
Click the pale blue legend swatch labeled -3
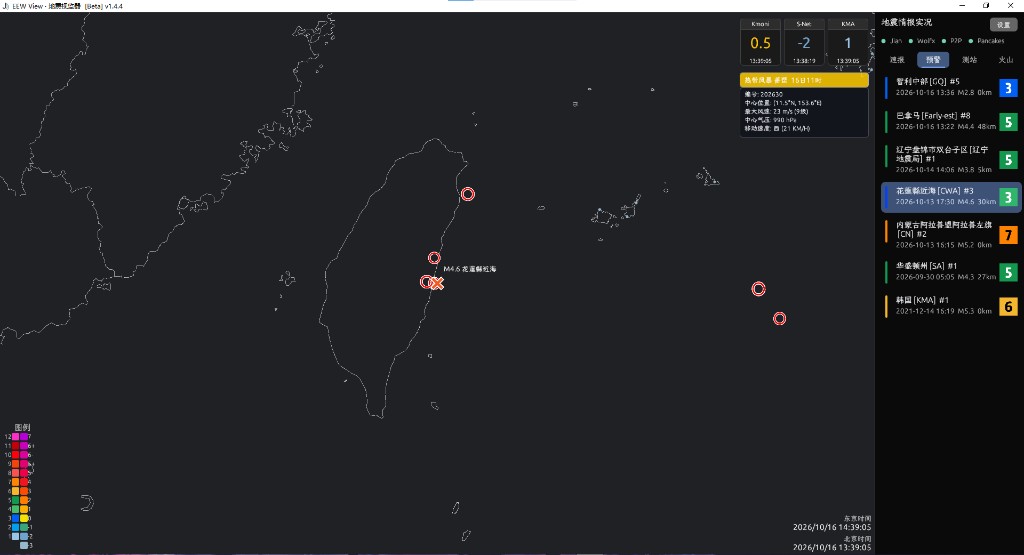tap(24, 545)
